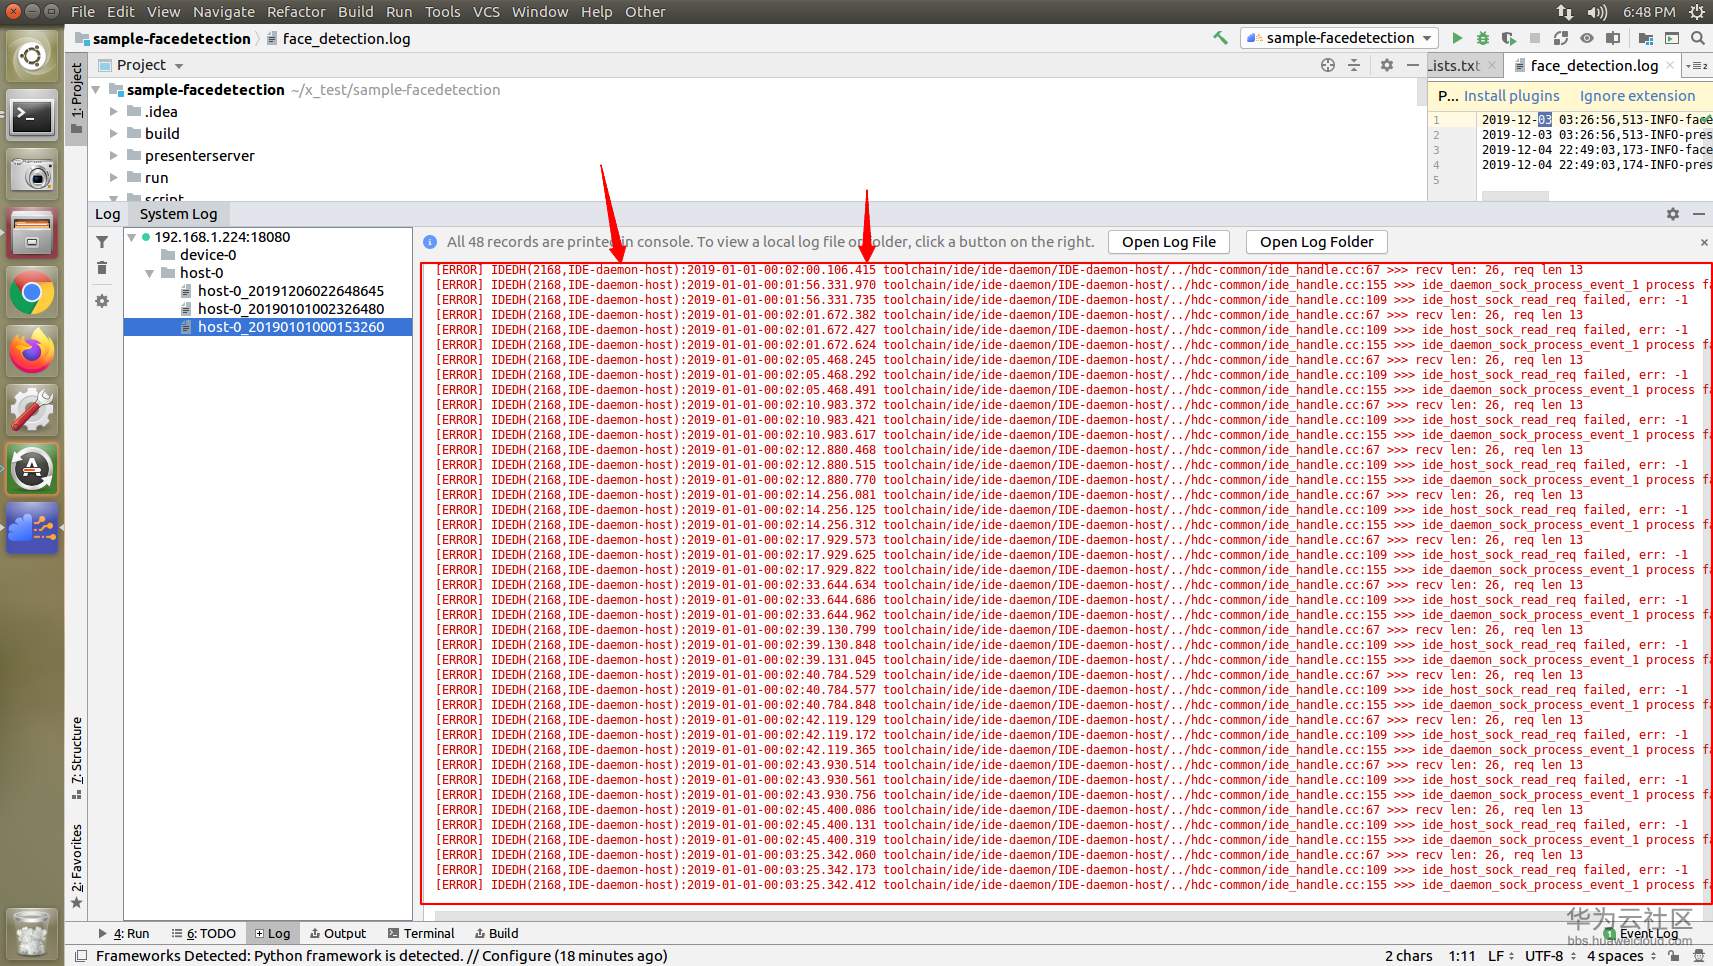Click the eye icon in main toolbar
This screenshot has width=1713, height=966.
[1587, 38]
